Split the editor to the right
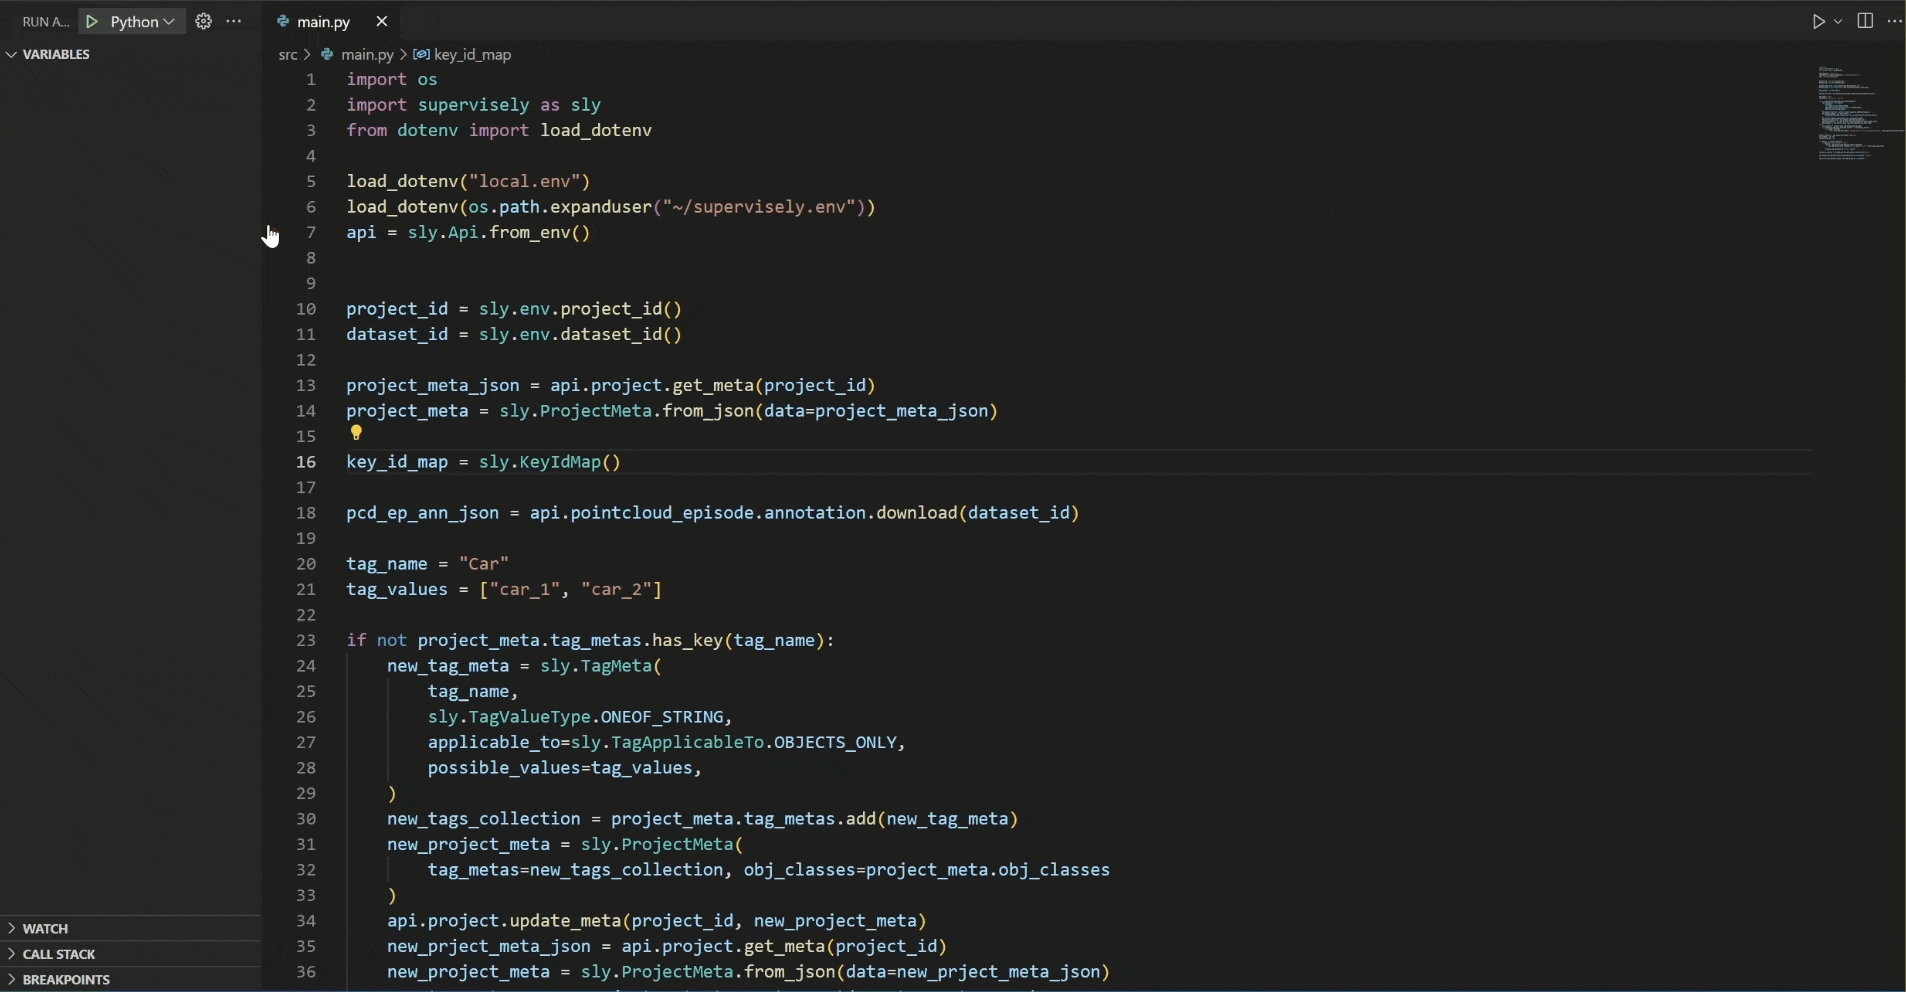Screen dimensions: 1906x992 point(1866,22)
